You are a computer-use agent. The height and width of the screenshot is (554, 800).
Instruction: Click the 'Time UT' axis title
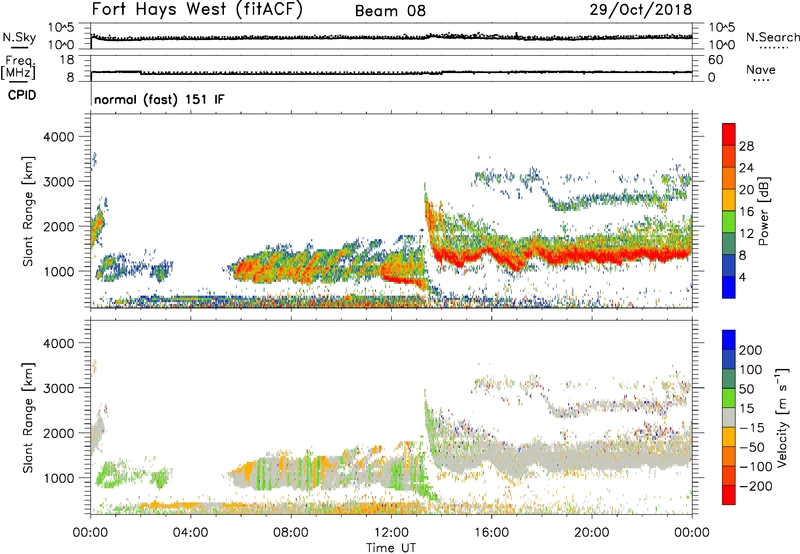[x=391, y=547]
